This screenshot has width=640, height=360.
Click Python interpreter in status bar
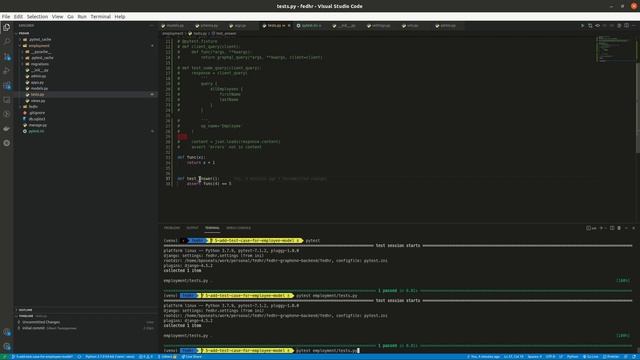[x=110, y=357]
